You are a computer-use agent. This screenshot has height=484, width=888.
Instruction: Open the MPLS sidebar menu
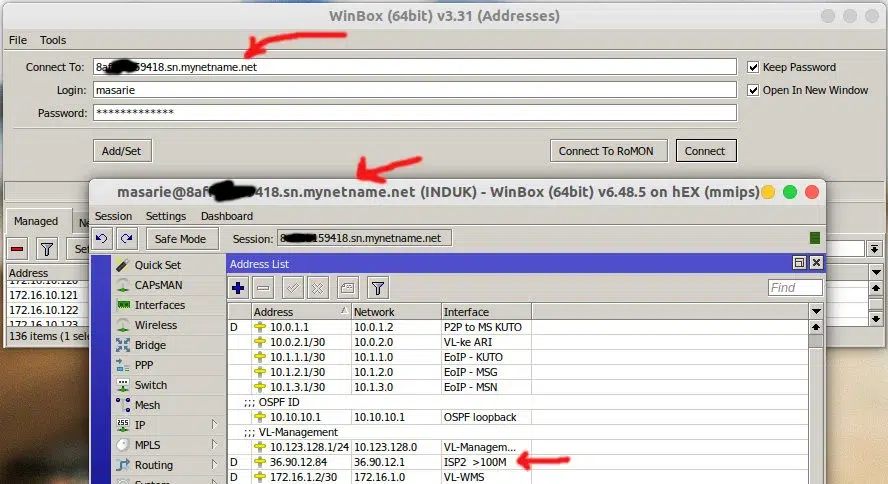[x=147, y=445]
